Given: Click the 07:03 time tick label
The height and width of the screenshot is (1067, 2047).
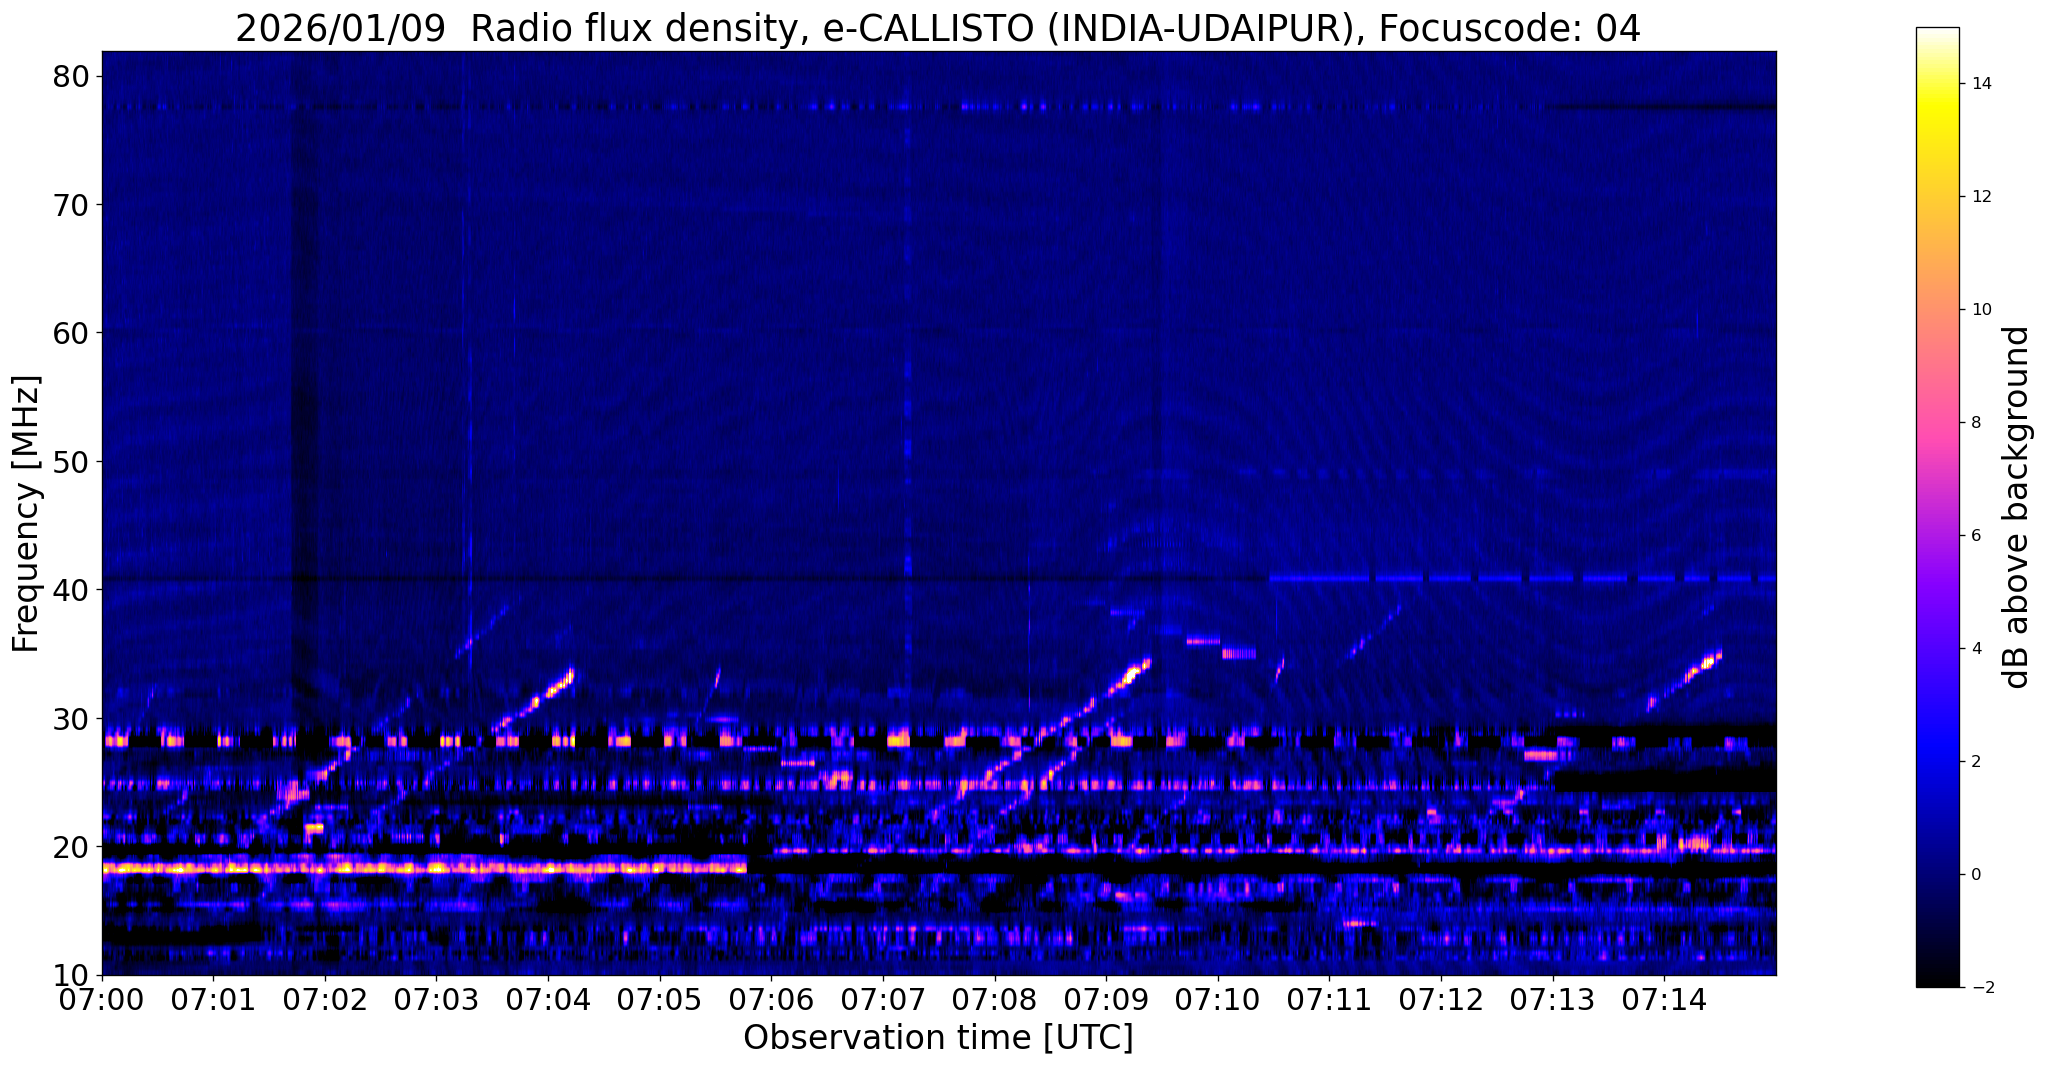Looking at the screenshot, I should click(x=437, y=999).
